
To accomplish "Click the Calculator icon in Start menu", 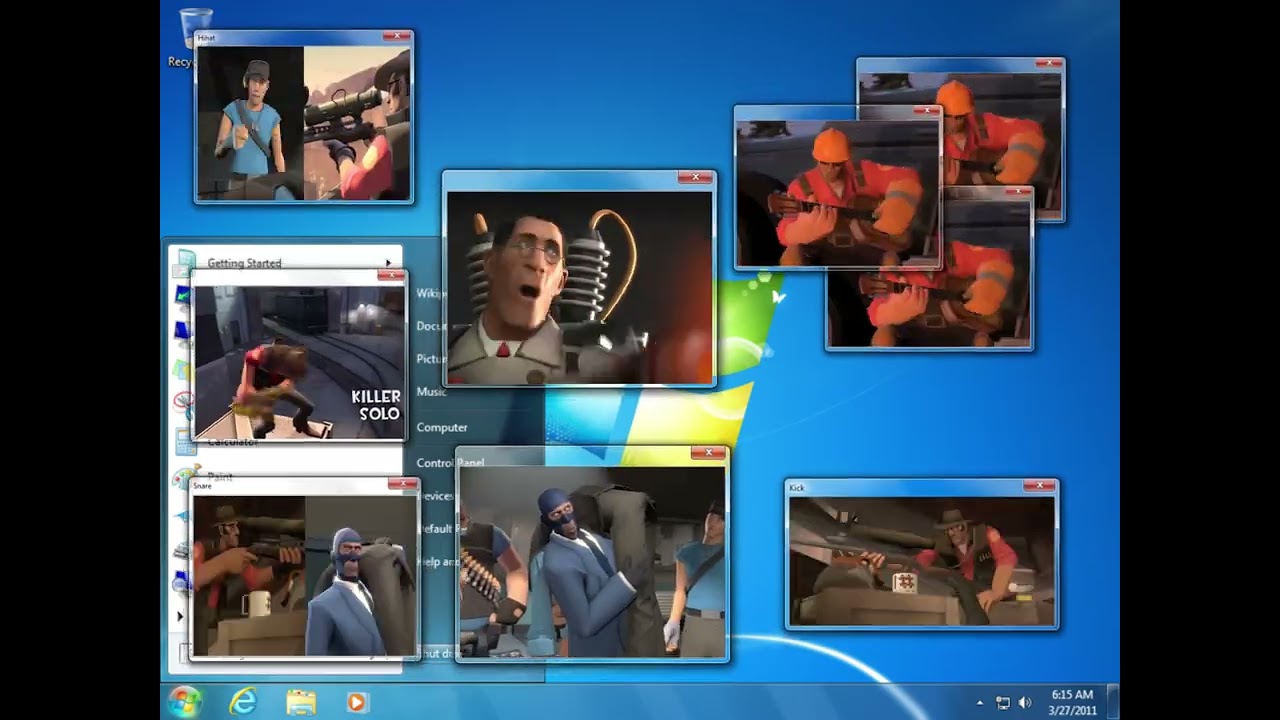I will point(185,441).
